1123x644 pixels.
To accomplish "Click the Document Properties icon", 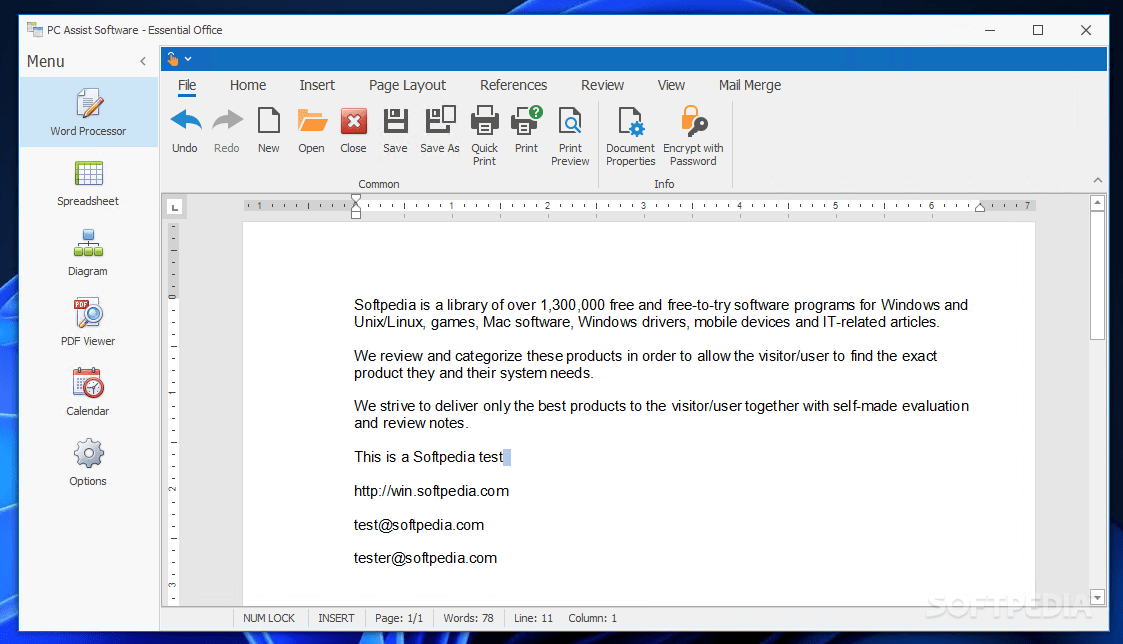I will [x=630, y=130].
